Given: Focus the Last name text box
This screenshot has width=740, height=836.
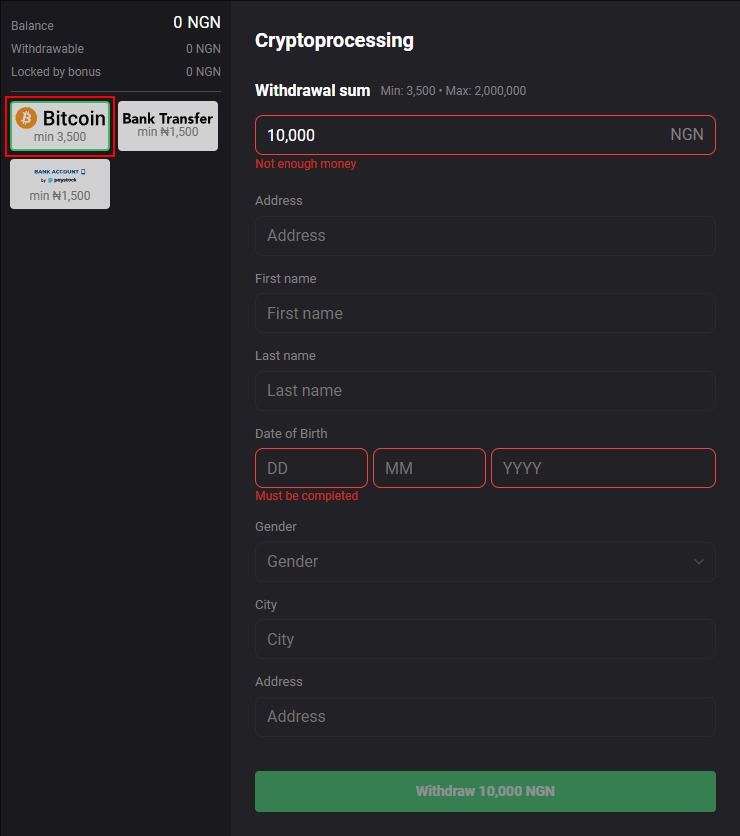Looking at the screenshot, I should coord(485,391).
